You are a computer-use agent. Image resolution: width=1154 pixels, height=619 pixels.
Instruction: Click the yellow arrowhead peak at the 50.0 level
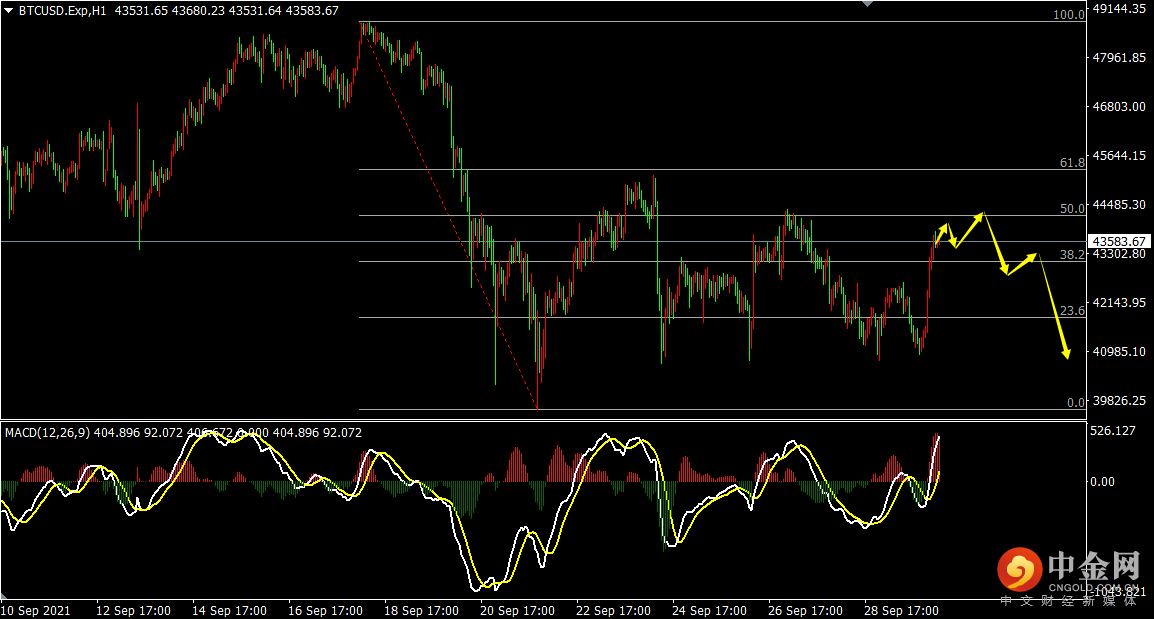pos(983,214)
